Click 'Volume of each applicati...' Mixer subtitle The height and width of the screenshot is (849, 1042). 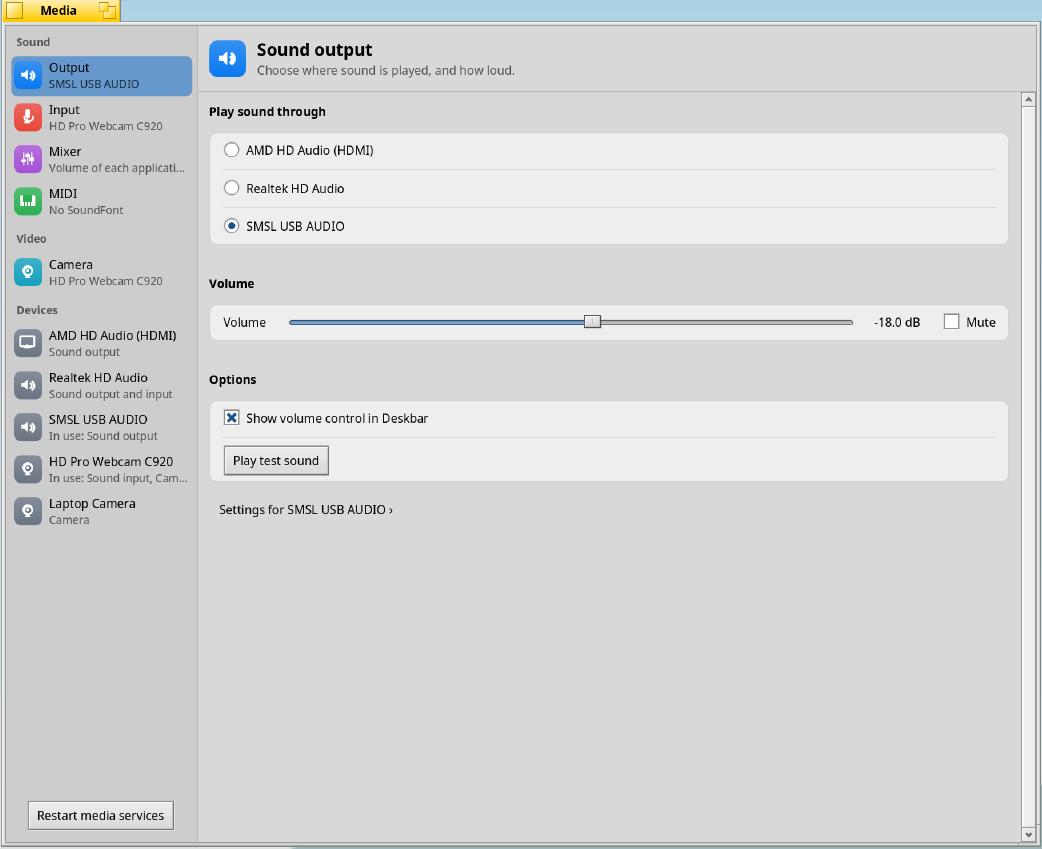(116, 168)
